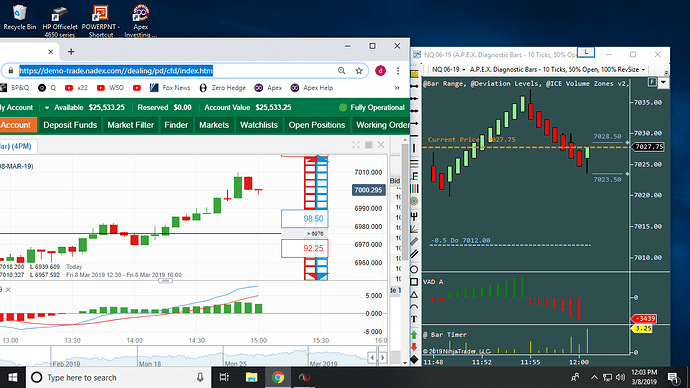Expand the account selector arrow beside Available

[x=47, y=107]
